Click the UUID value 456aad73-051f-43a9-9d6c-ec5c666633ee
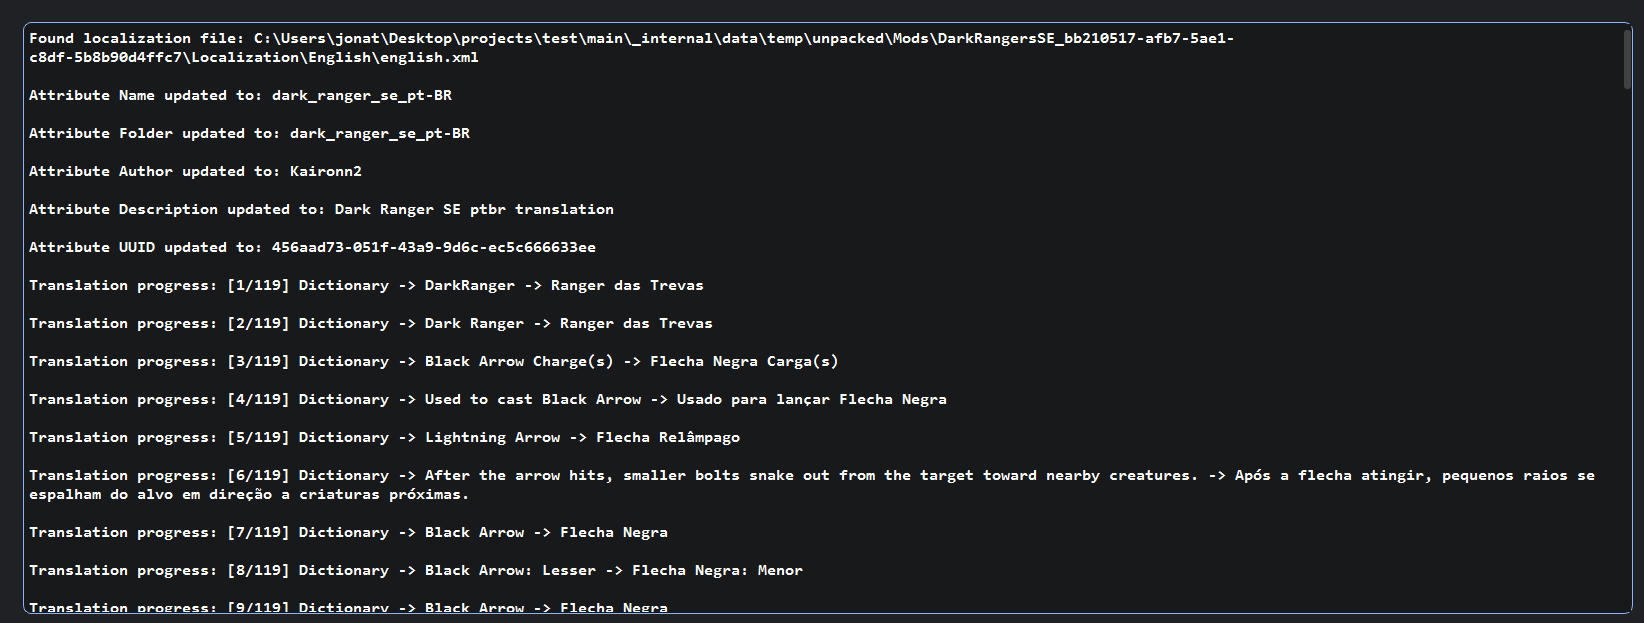The image size is (1644, 623). [434, 248]
